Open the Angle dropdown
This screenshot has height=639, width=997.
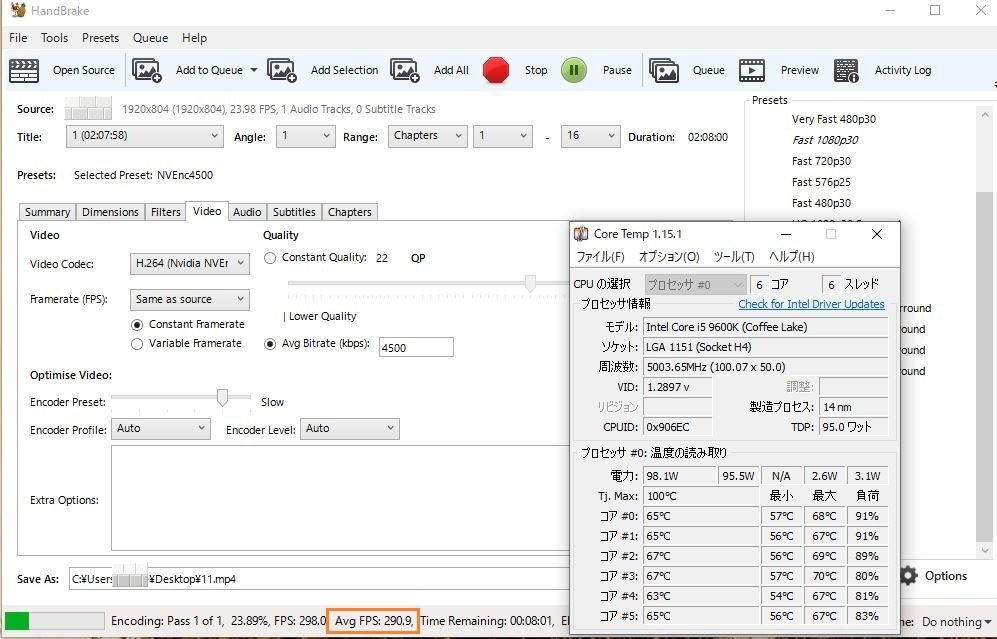tap(305, 136)
